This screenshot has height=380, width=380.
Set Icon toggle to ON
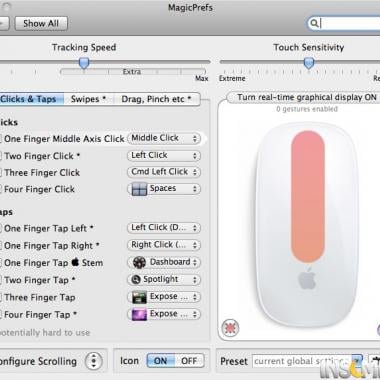pyautogui.click(x=161, y=361)
